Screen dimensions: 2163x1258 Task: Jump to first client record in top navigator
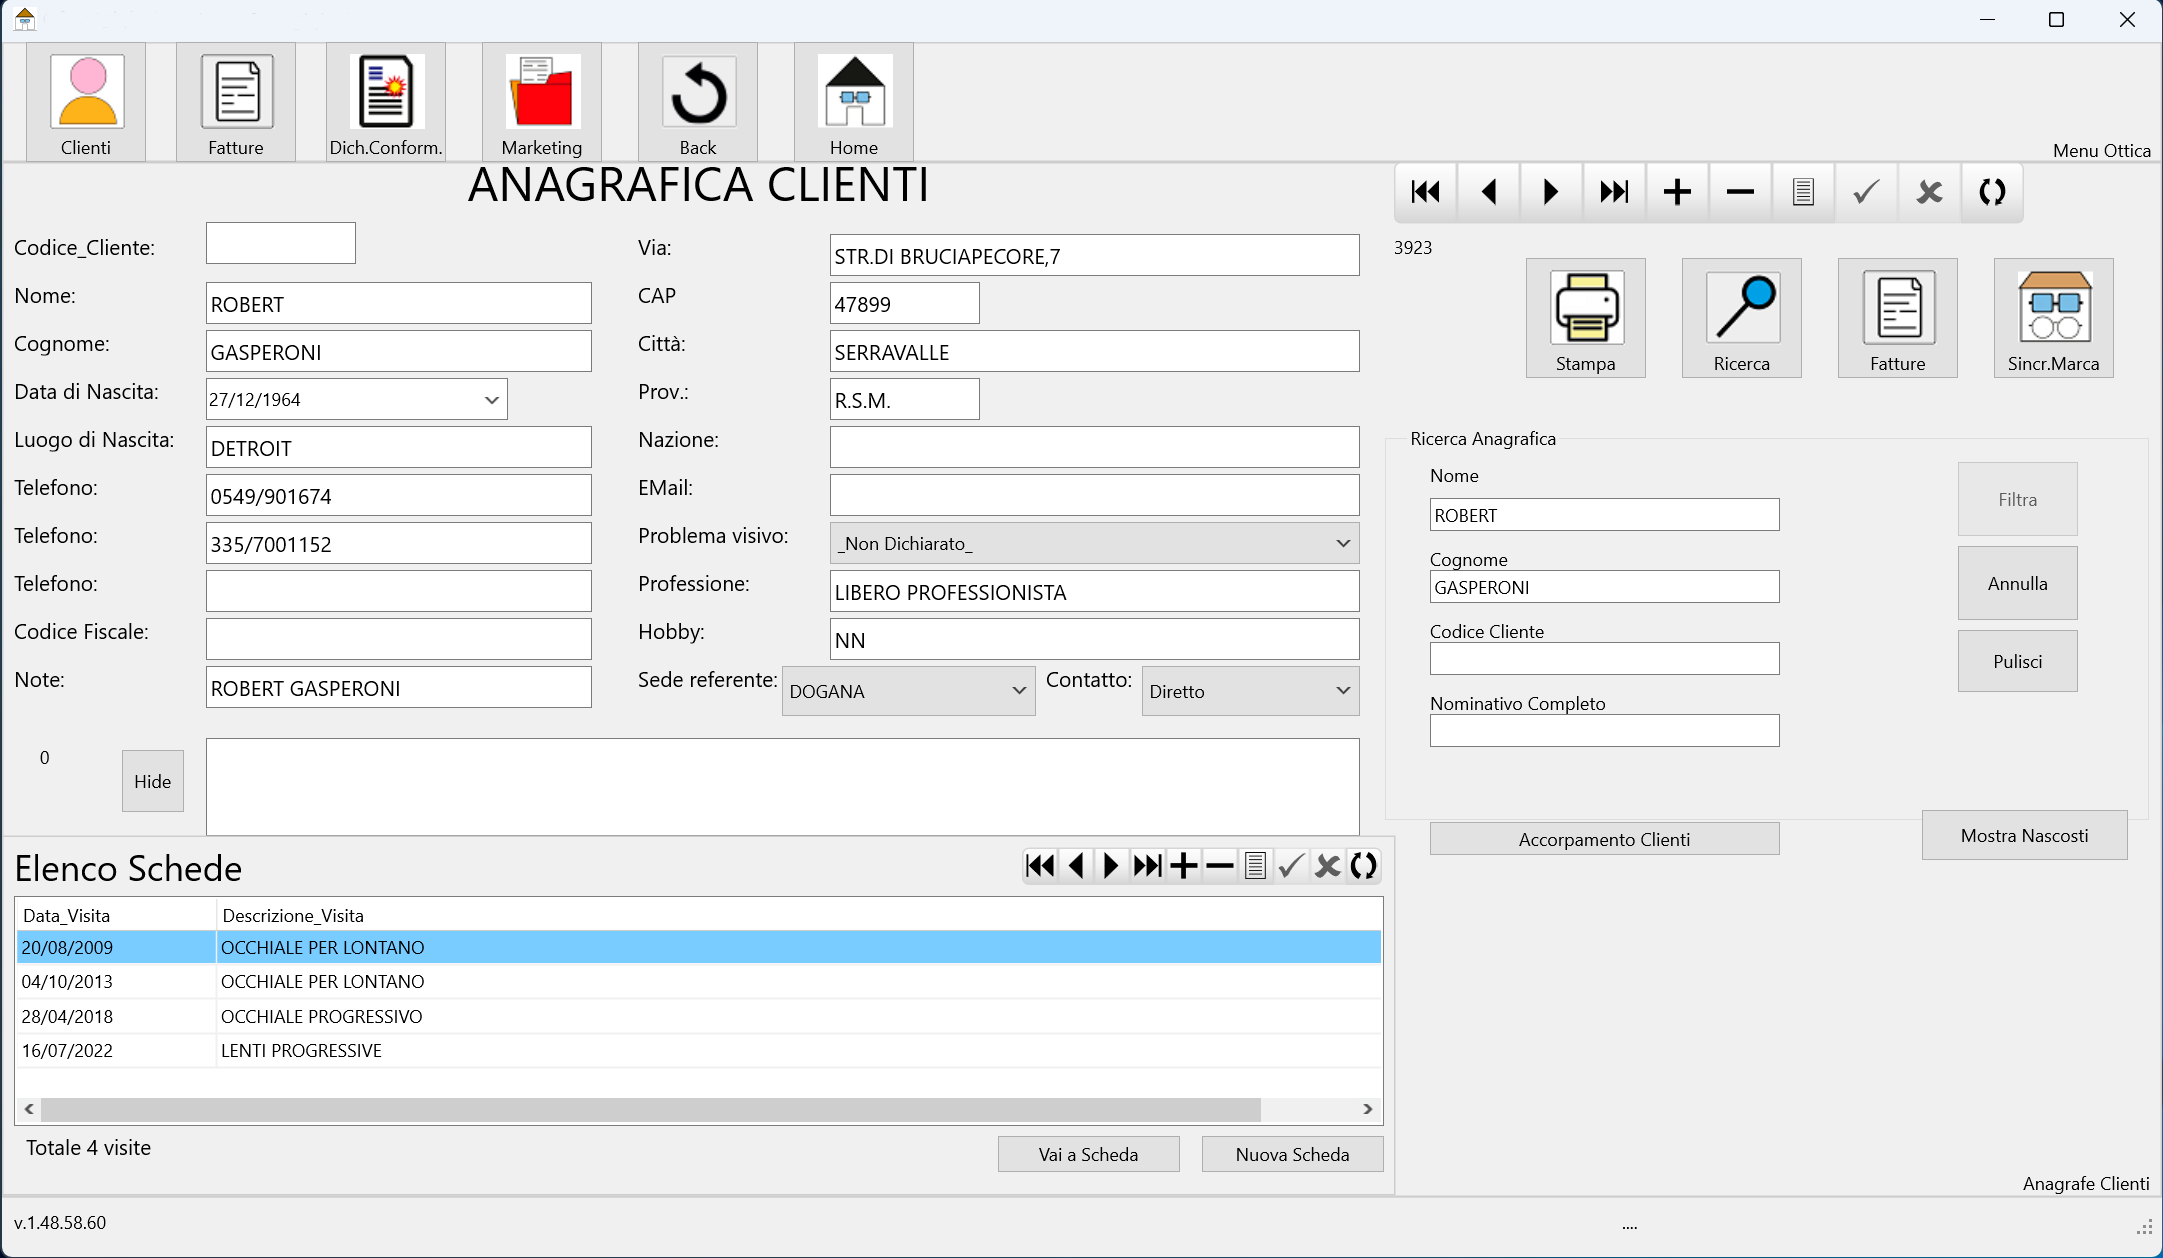coord(1426,191)
